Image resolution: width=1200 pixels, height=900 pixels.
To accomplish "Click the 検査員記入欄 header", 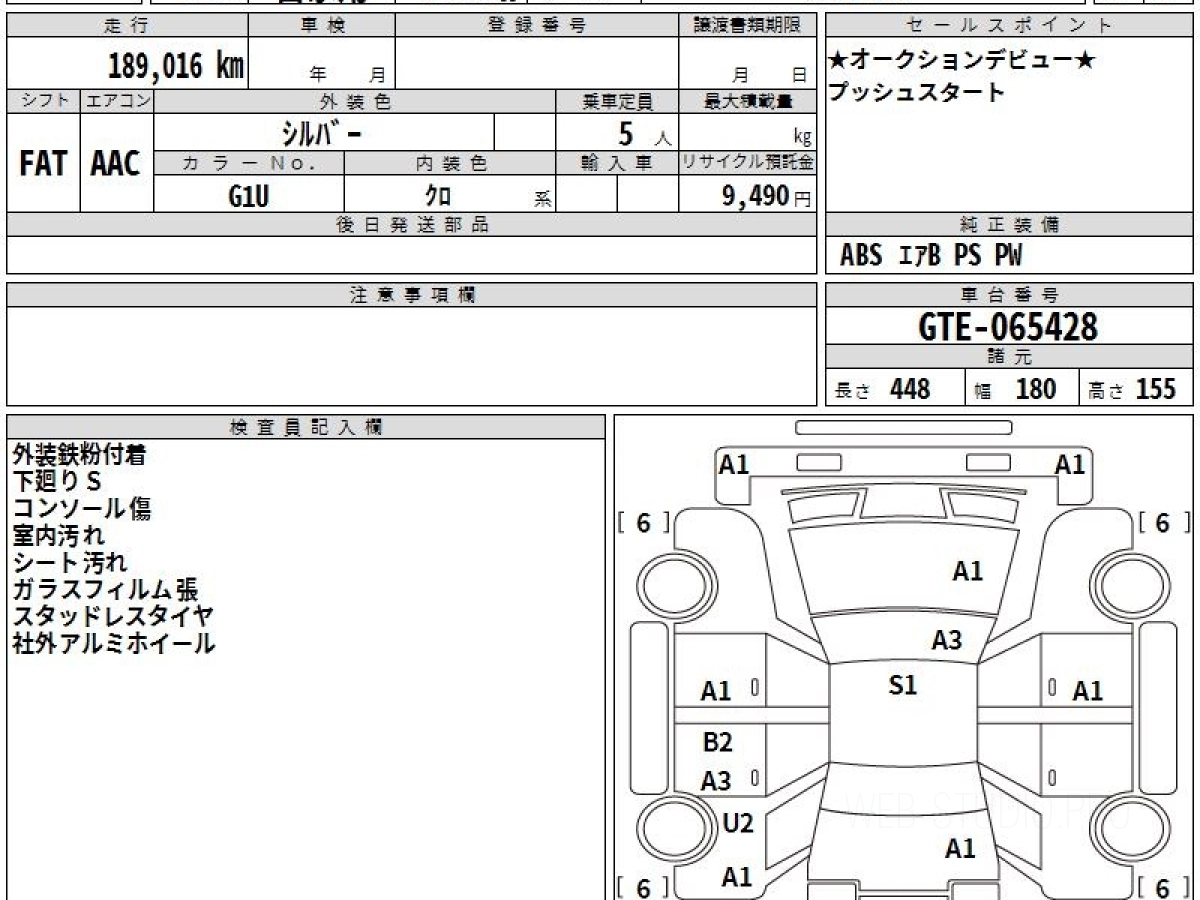I will point(306,426).
